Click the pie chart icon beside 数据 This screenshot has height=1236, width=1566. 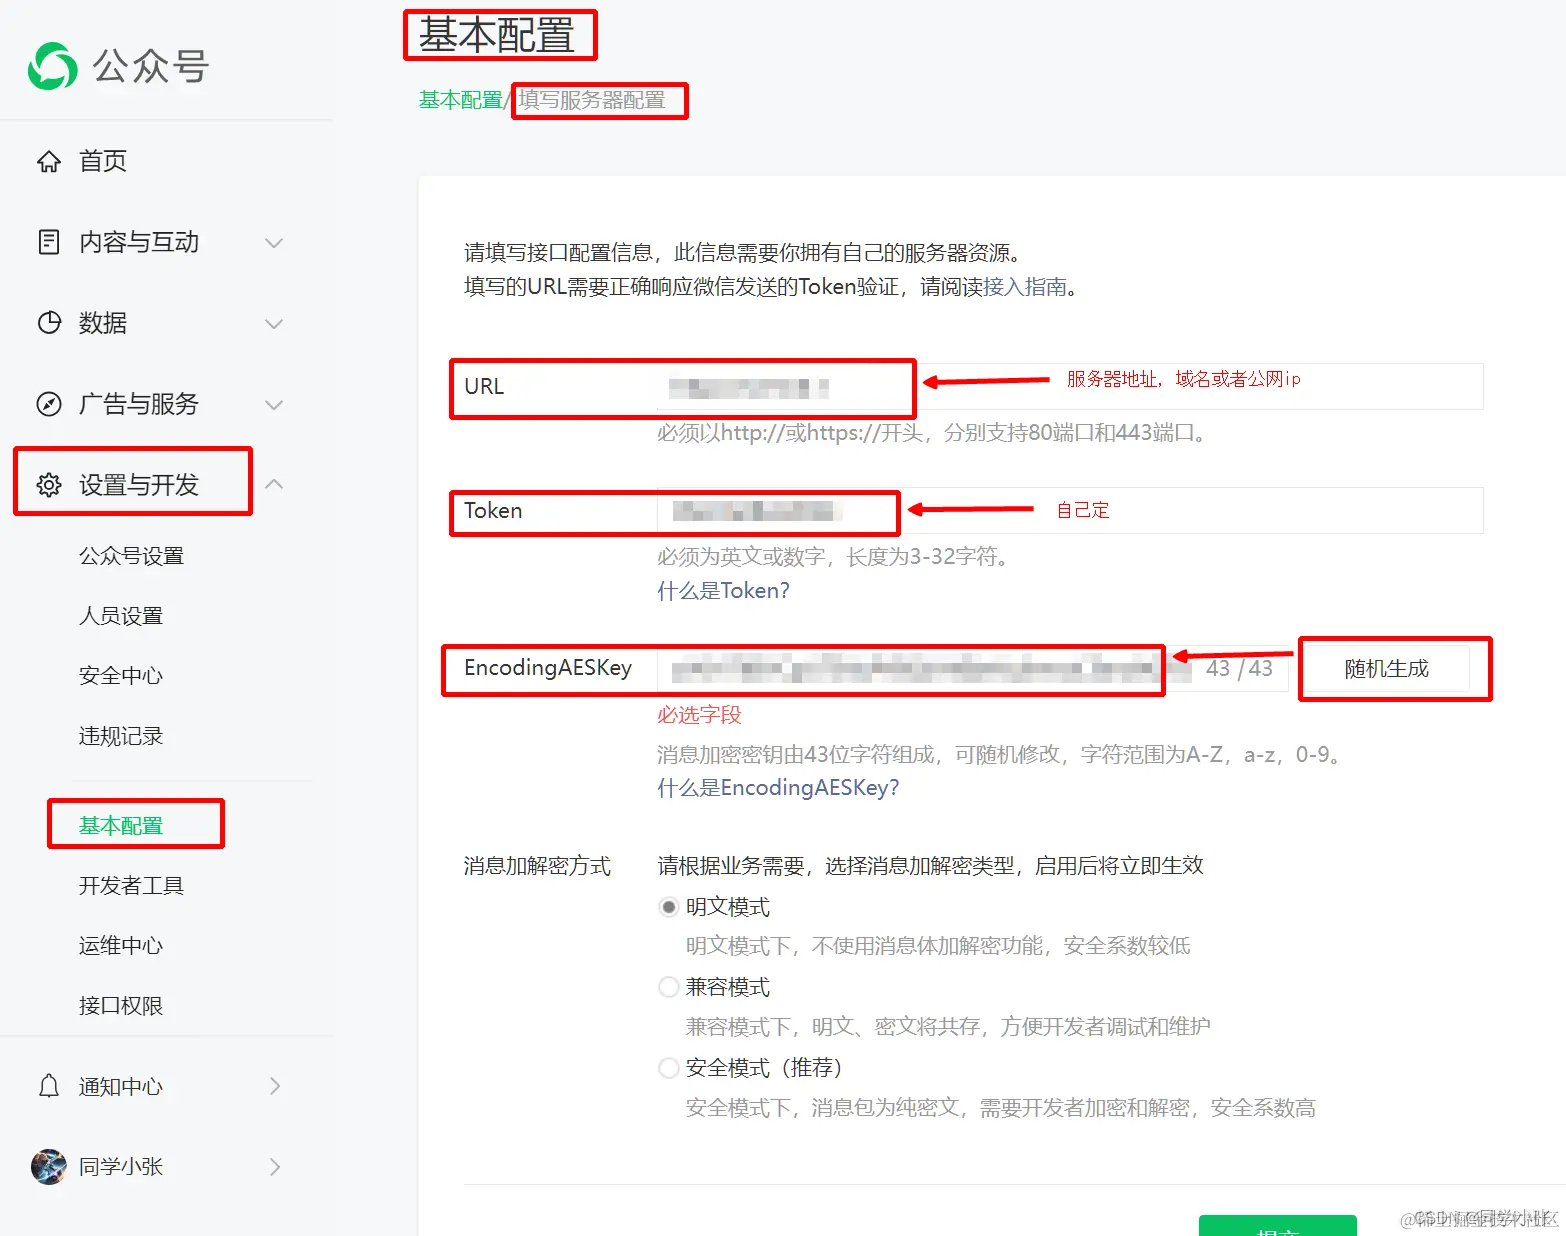(49, 323)
